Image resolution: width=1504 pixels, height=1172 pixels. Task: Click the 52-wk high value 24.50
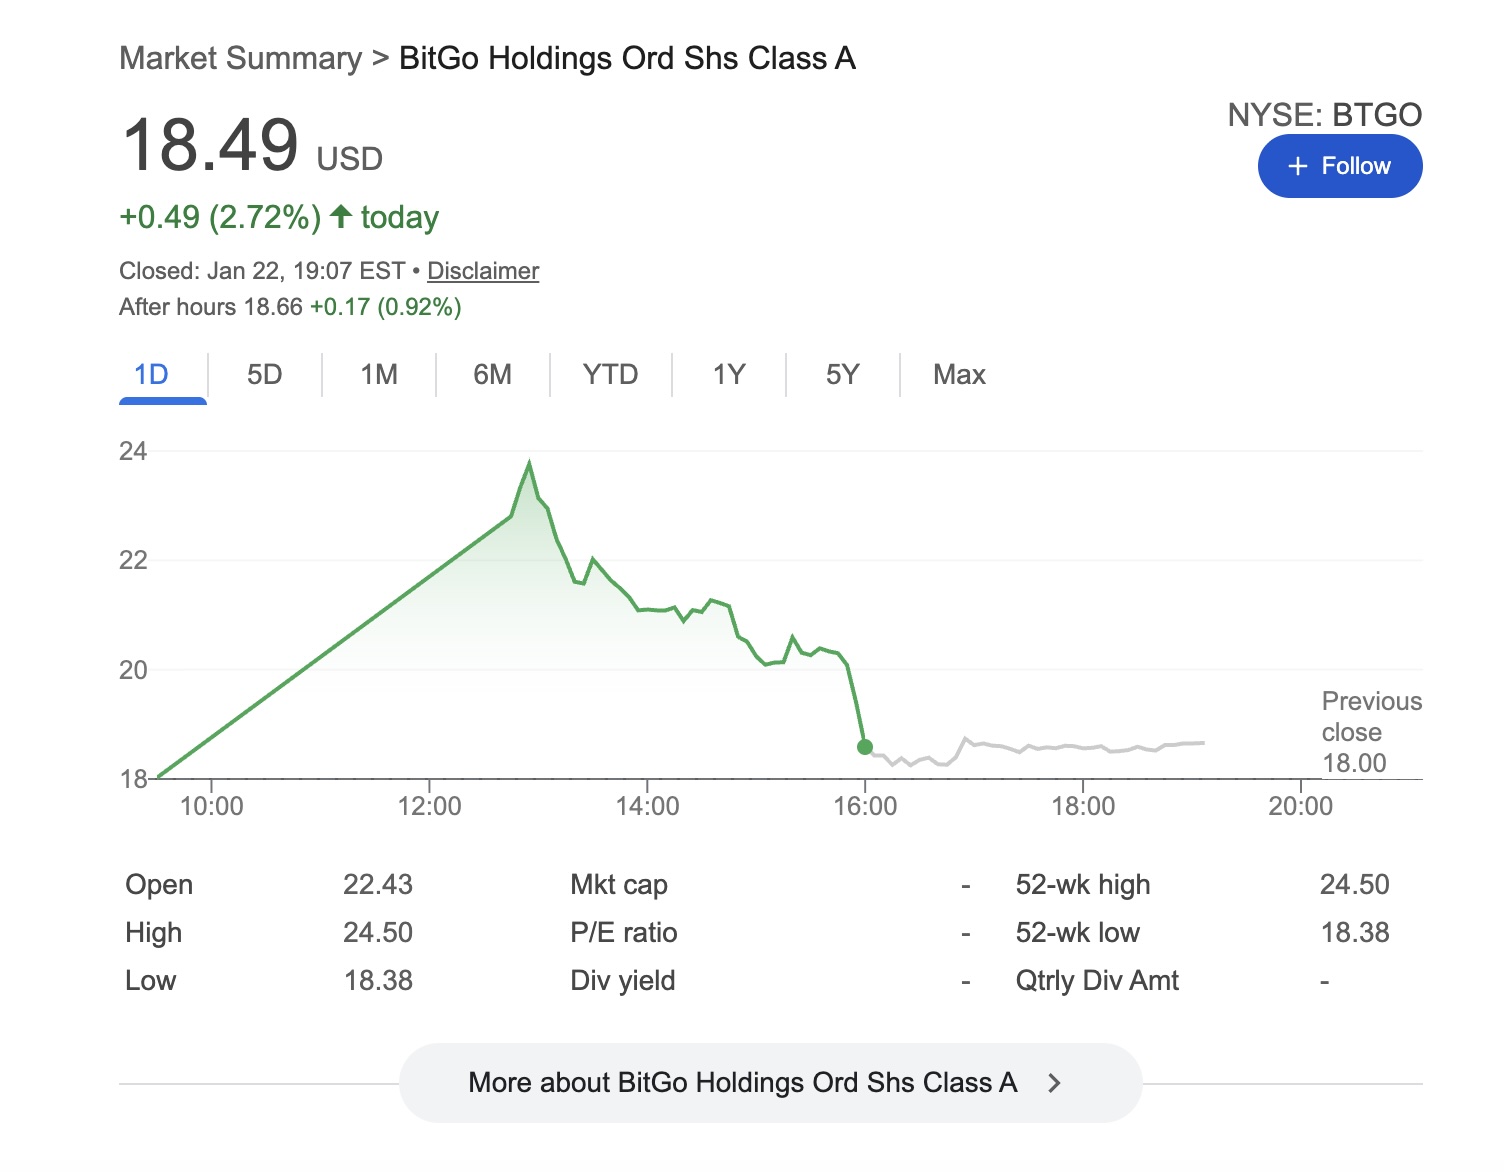coord(1354,885)
